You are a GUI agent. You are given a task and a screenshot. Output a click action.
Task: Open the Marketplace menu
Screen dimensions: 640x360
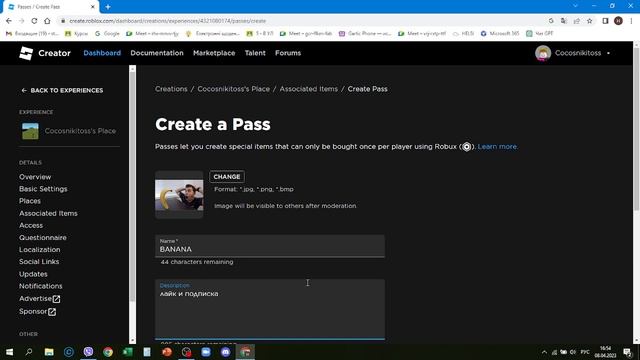214,53
